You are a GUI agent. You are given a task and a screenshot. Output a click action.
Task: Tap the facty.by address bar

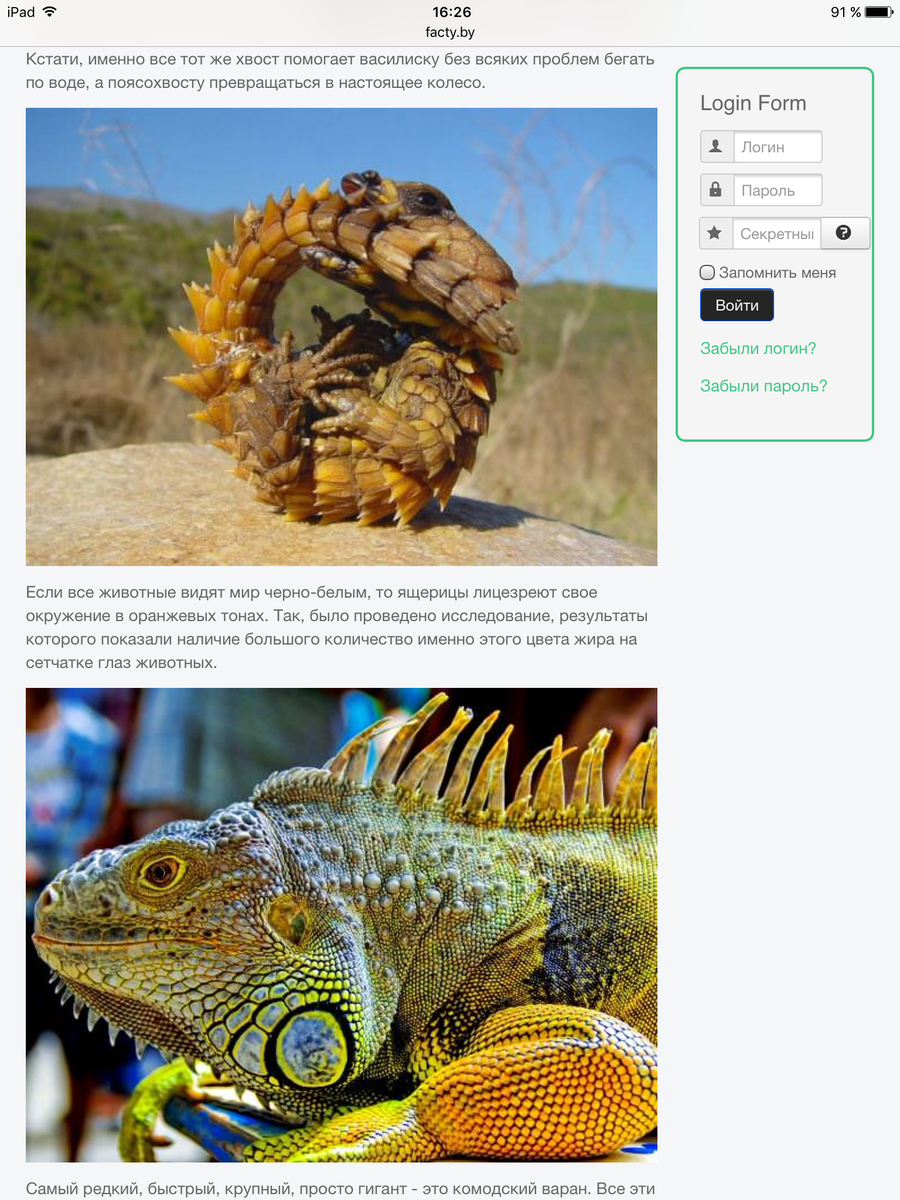coord(450,33)
